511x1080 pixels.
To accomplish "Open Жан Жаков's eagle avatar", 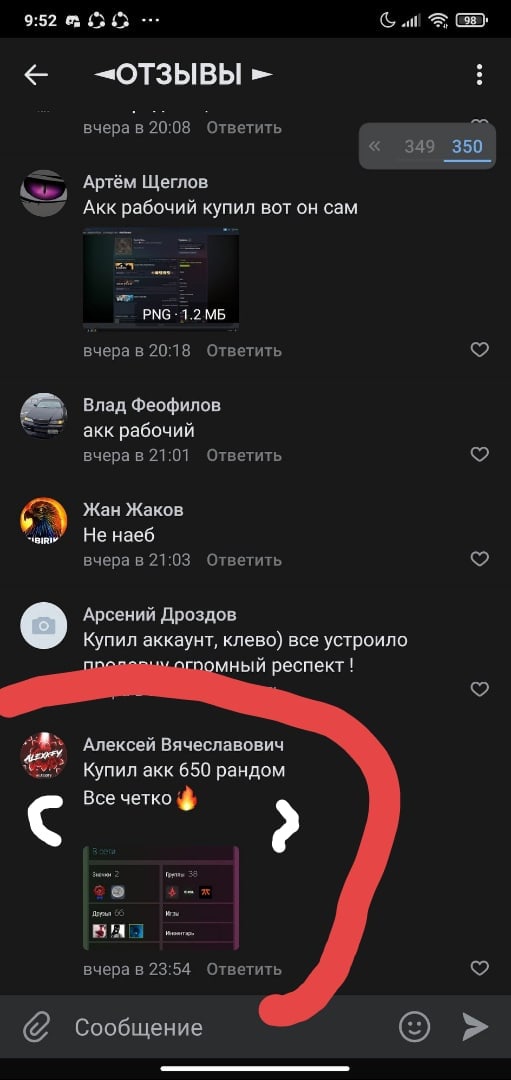I will click(43, 521).
